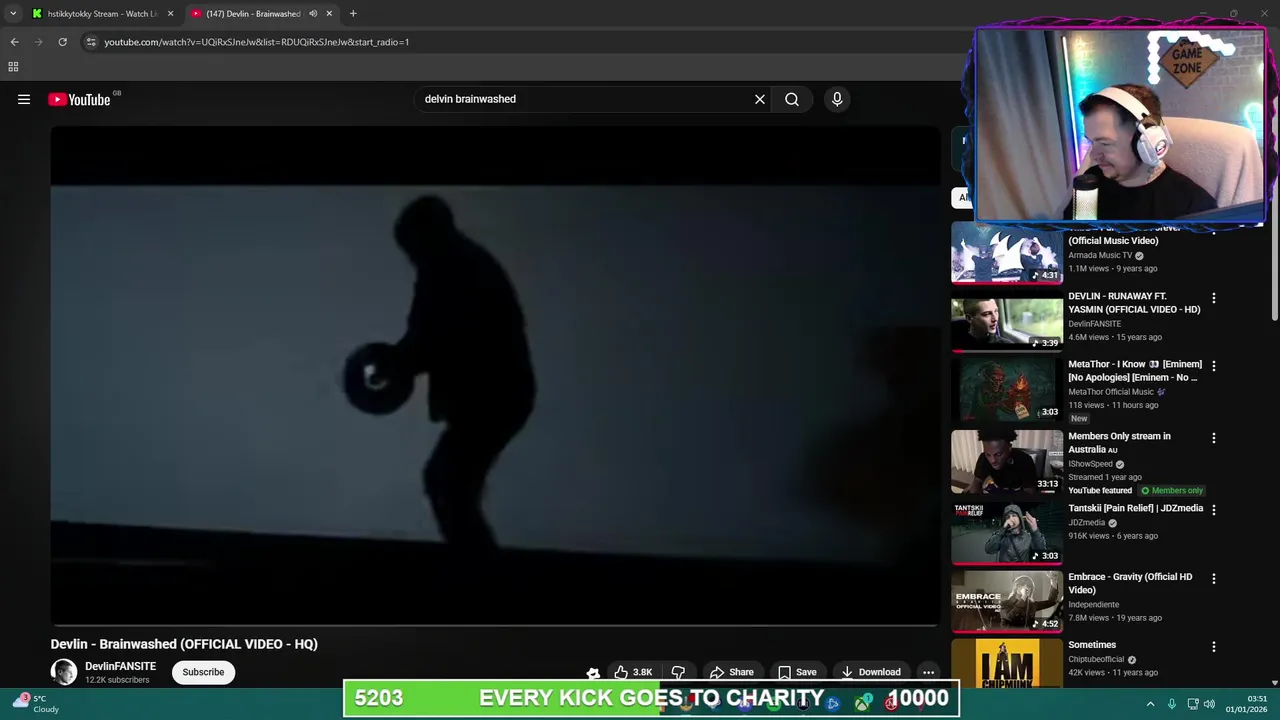The height and width of the screenshot is (720, 1280).
Task: Open the YouTube hamburger guide menu
Action: pos(24,99)
